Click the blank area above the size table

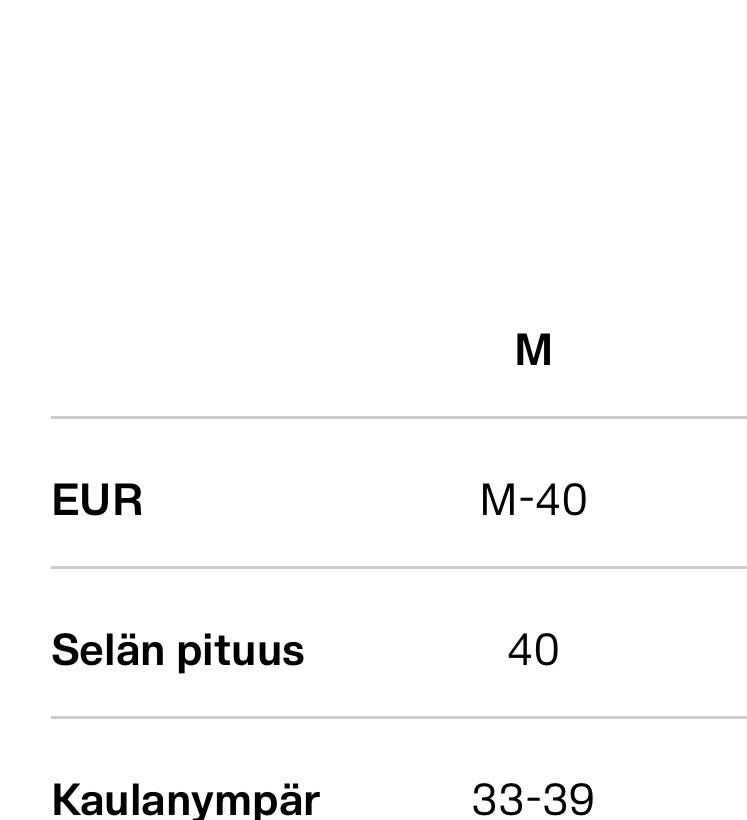click(373, 150)
